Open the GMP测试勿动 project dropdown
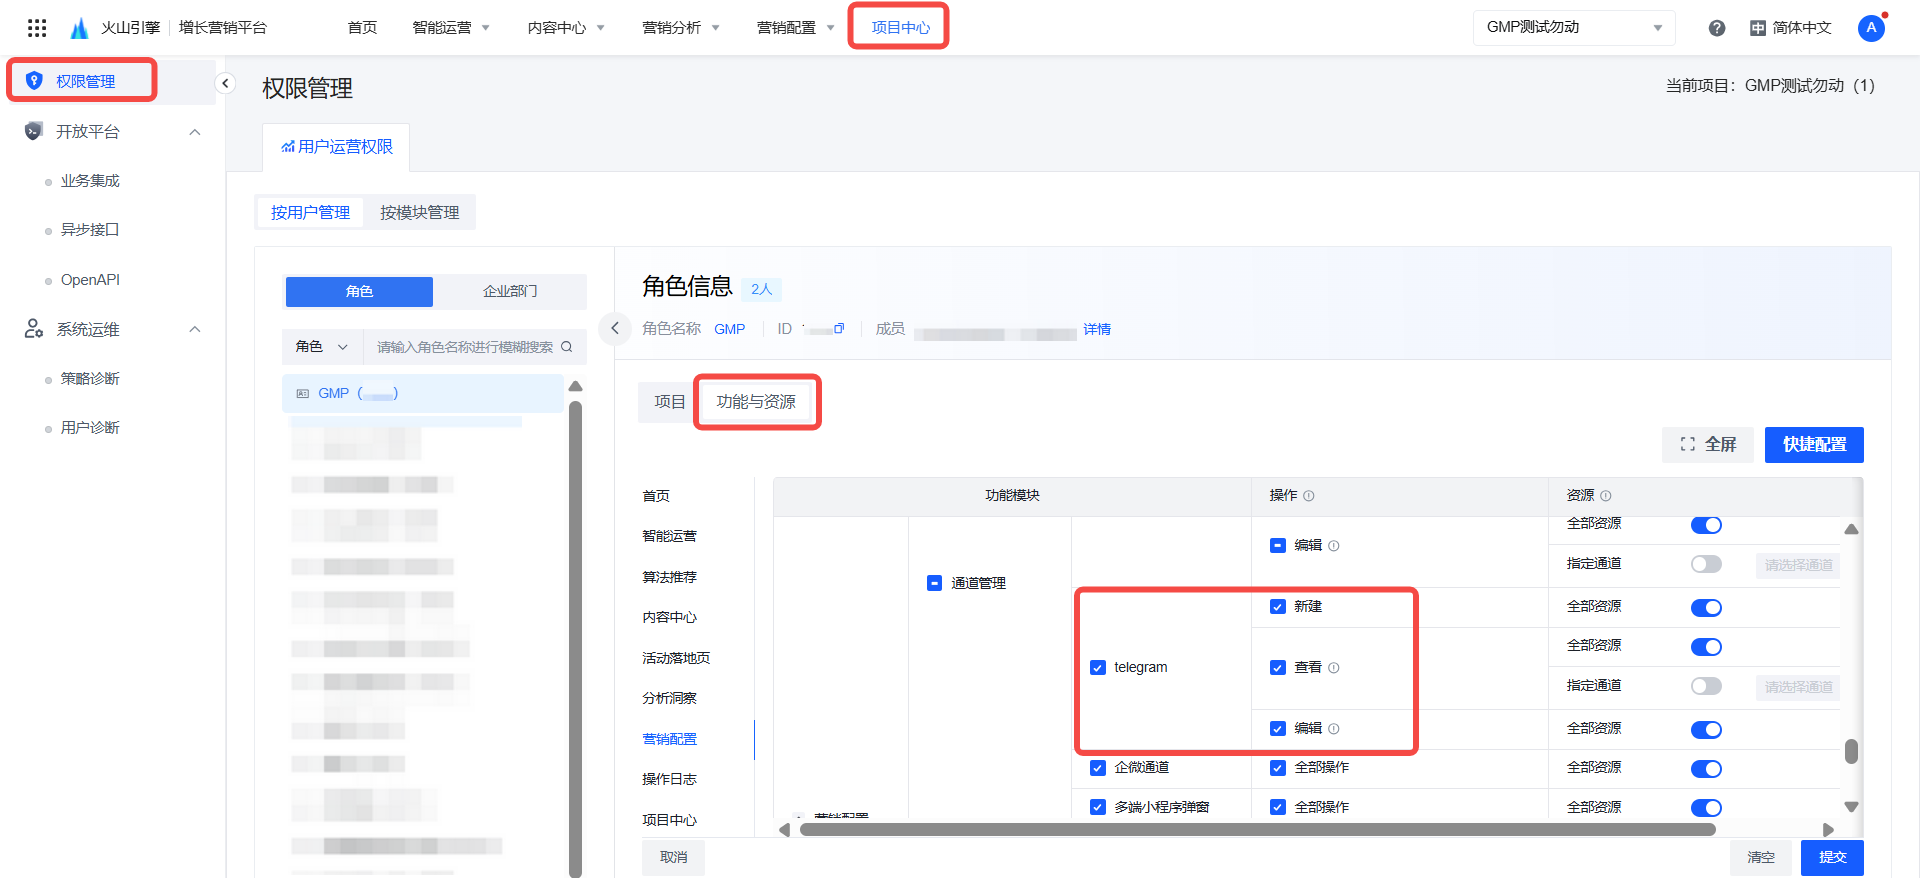 (1573, 28)
